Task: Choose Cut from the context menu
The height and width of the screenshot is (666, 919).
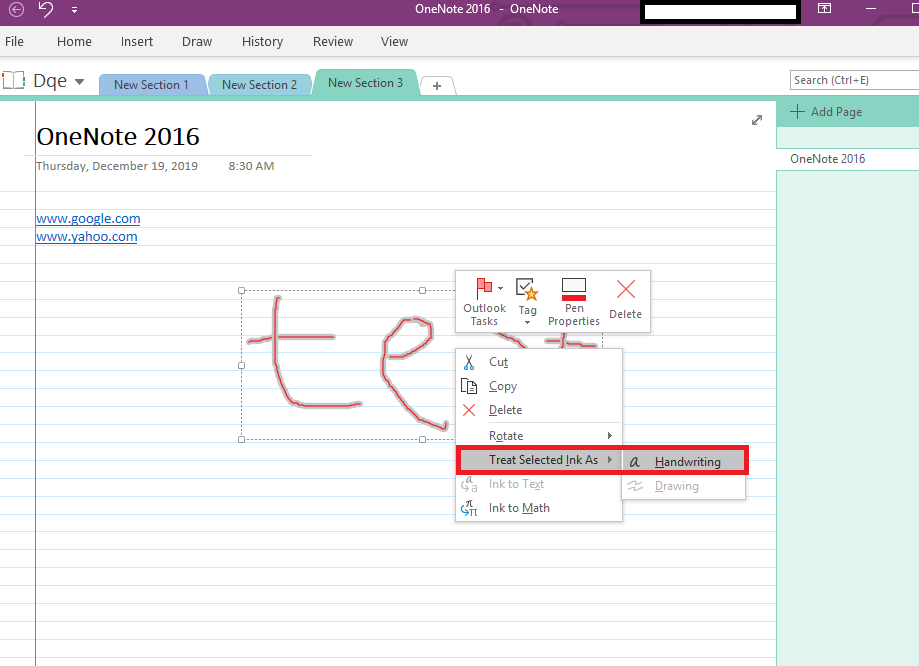Action: (x=539, y=362)
